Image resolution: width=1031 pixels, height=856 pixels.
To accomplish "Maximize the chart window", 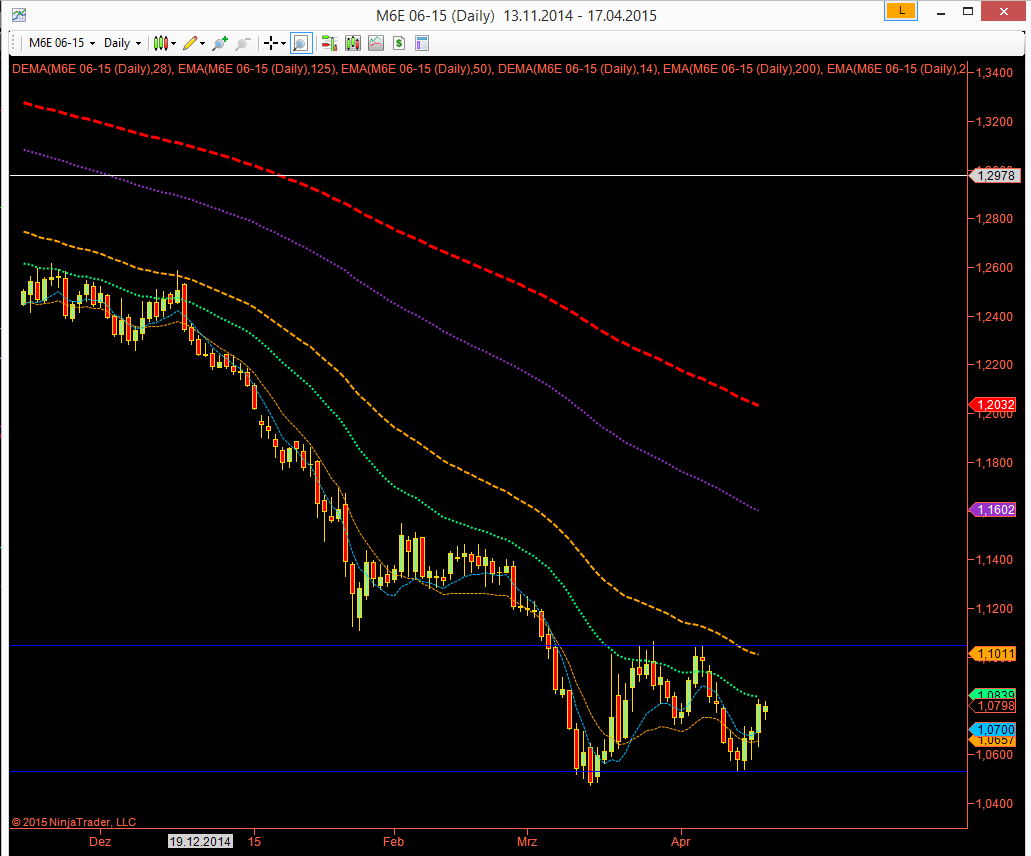I will tap(968, 11).
